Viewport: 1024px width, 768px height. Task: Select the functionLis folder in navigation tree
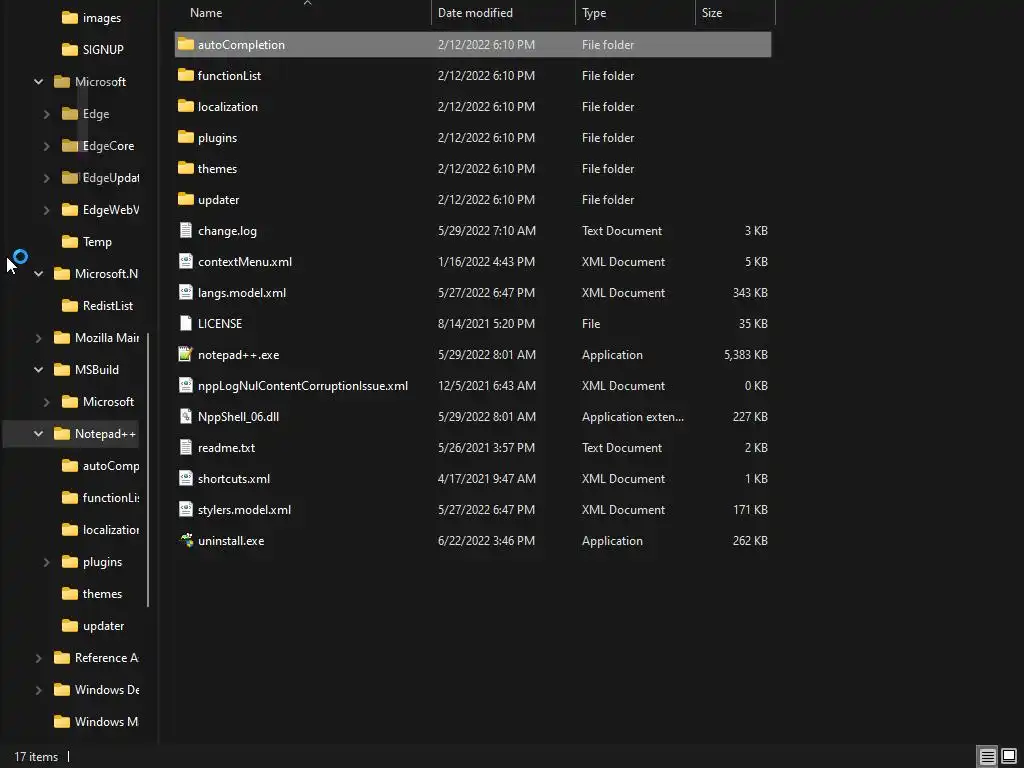coord(110,498)
